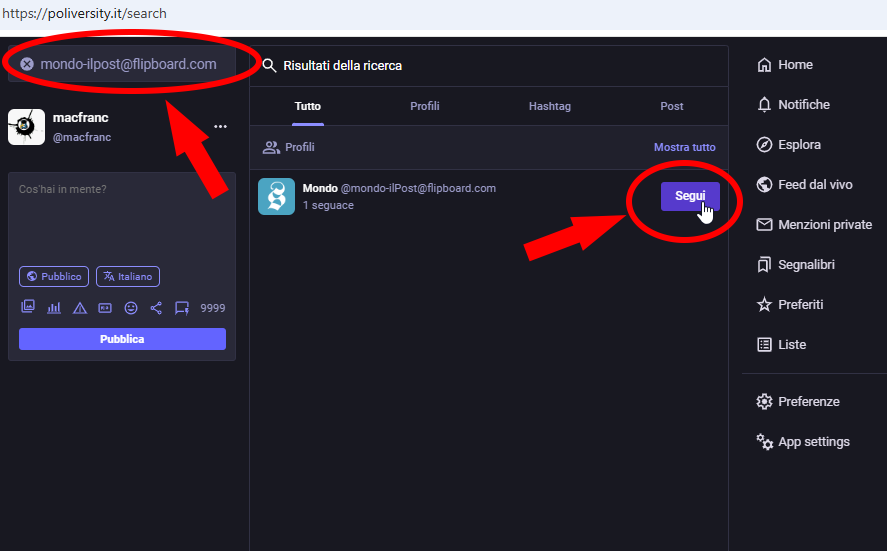Open the Mondo profile avatar
The width and height of the screenshot is (887, 551).
point(277,196)
